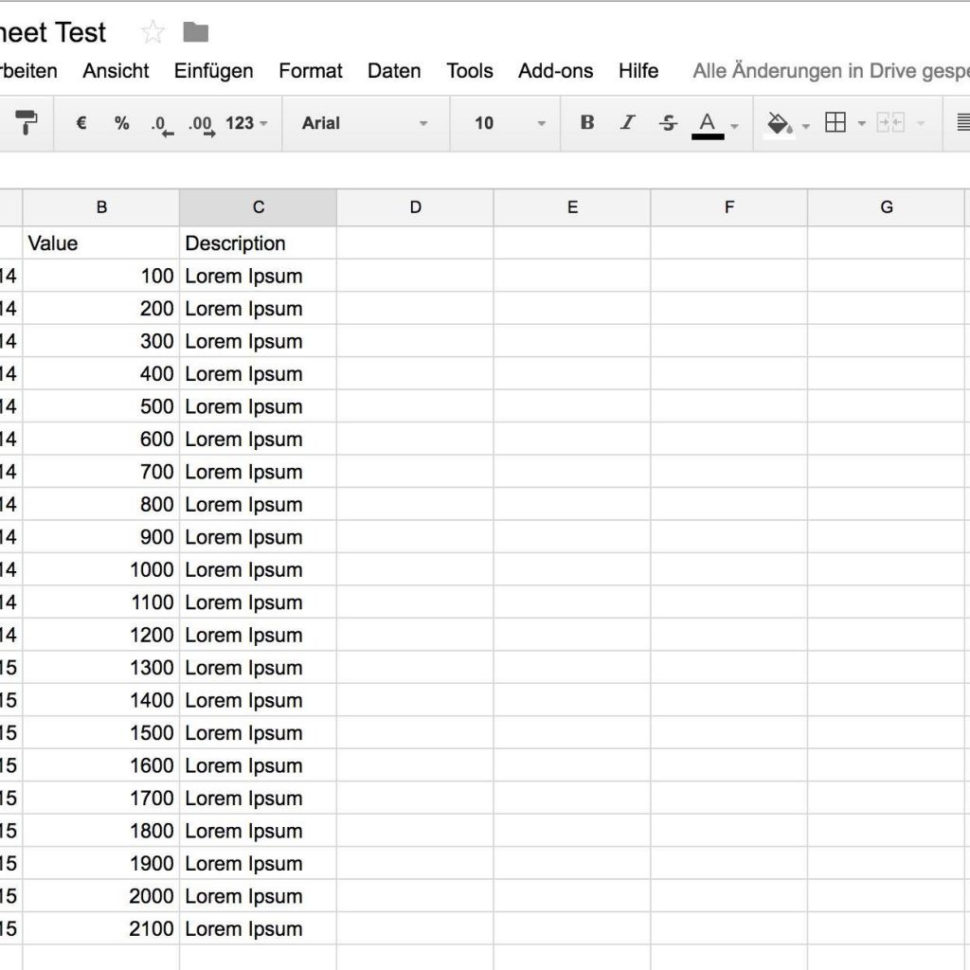Viewport: 970px width, 970px height.
Task: Select the cell containing 1000
Action: 101,570
